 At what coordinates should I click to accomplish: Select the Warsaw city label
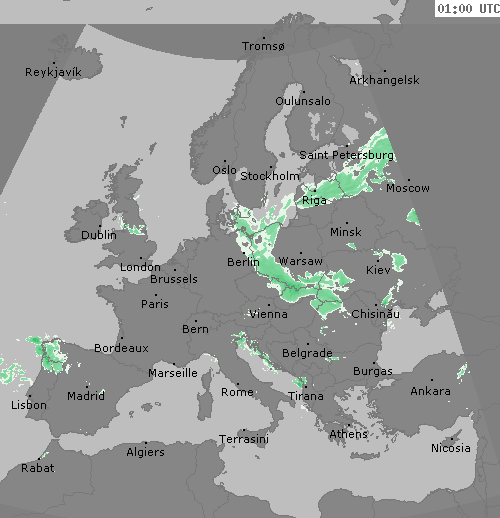(300, 261)
